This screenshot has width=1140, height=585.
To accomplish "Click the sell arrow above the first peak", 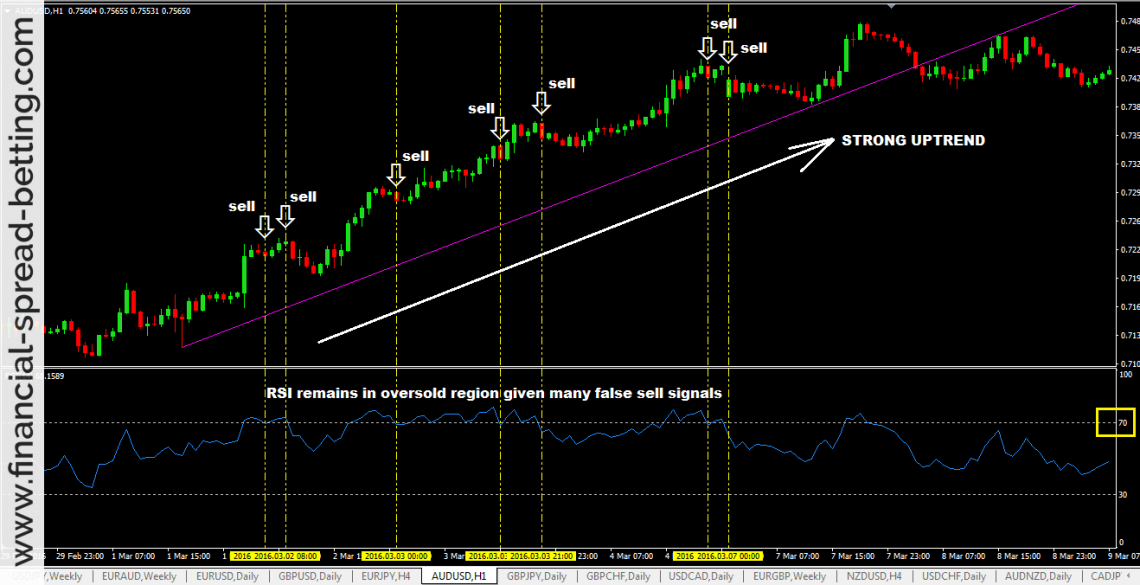I will [x=263, y=227].
